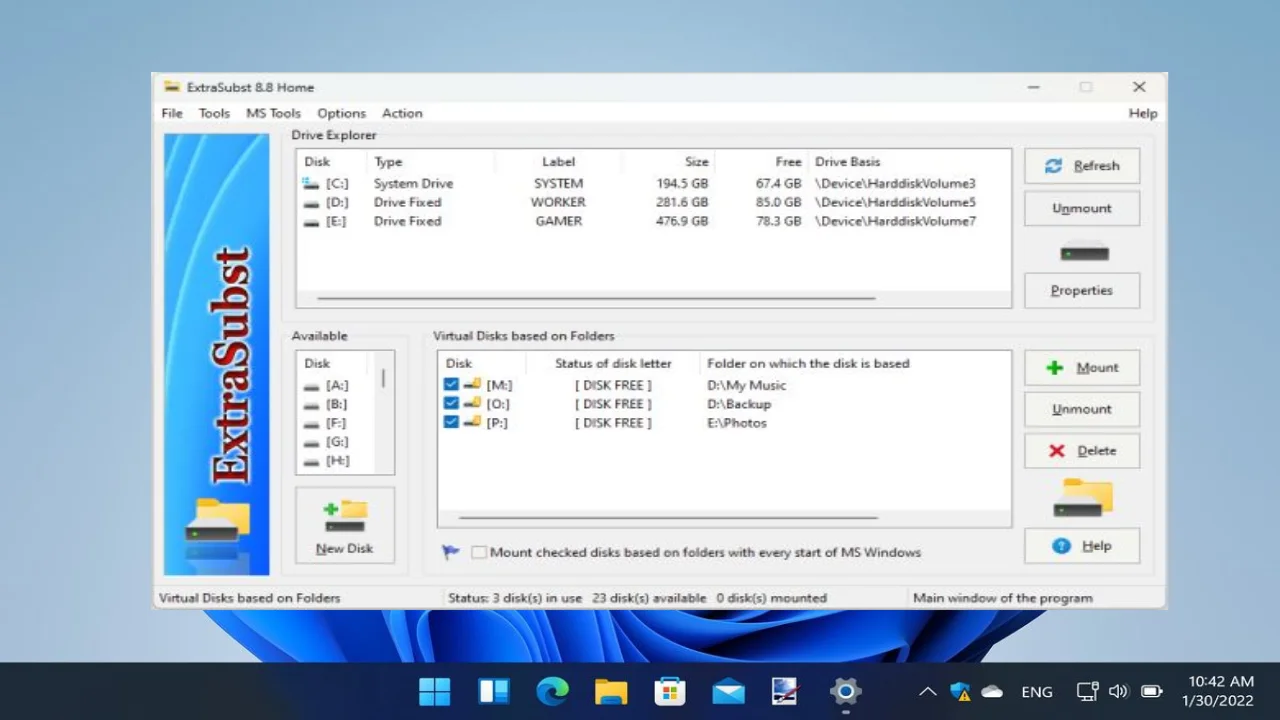The height and width of the screenshot is (720, 1280).
Task: Select the C: system drive icon
Action: [x=311, y=183]
